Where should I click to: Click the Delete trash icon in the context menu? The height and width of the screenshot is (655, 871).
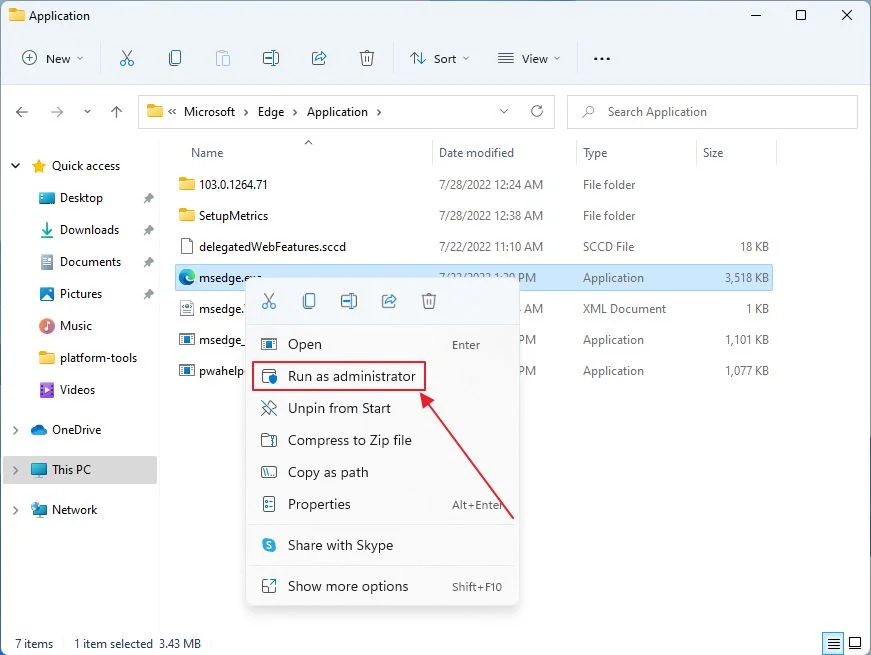tap(429, 301)
